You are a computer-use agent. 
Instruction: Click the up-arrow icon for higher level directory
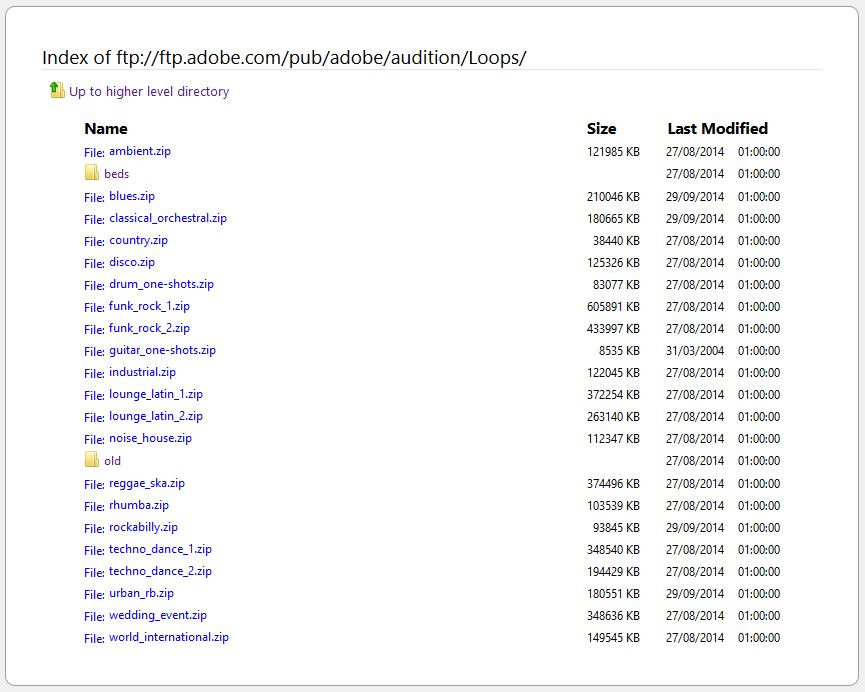coord(57,90)
